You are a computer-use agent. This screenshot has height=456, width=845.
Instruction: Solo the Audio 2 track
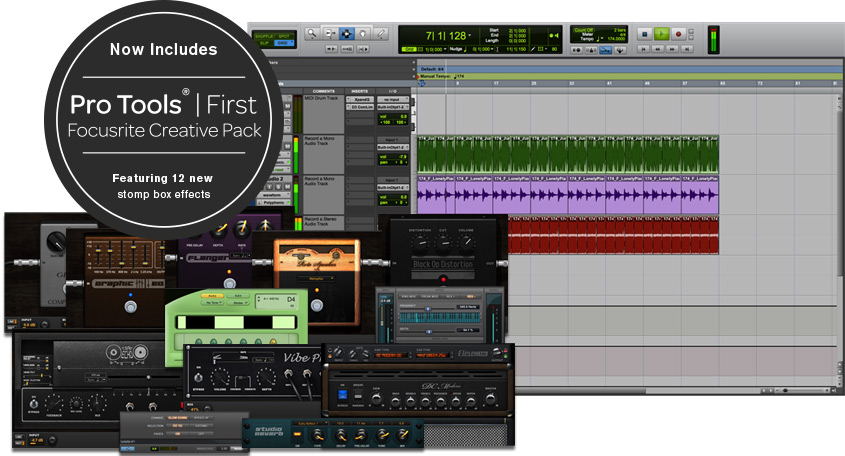coord(278,186)
